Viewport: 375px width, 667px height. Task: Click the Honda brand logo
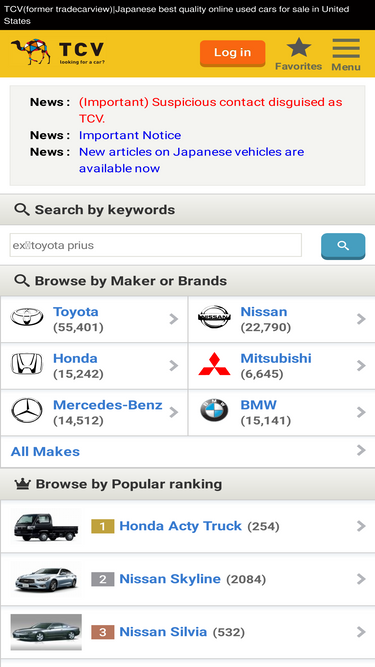[27, 364]
